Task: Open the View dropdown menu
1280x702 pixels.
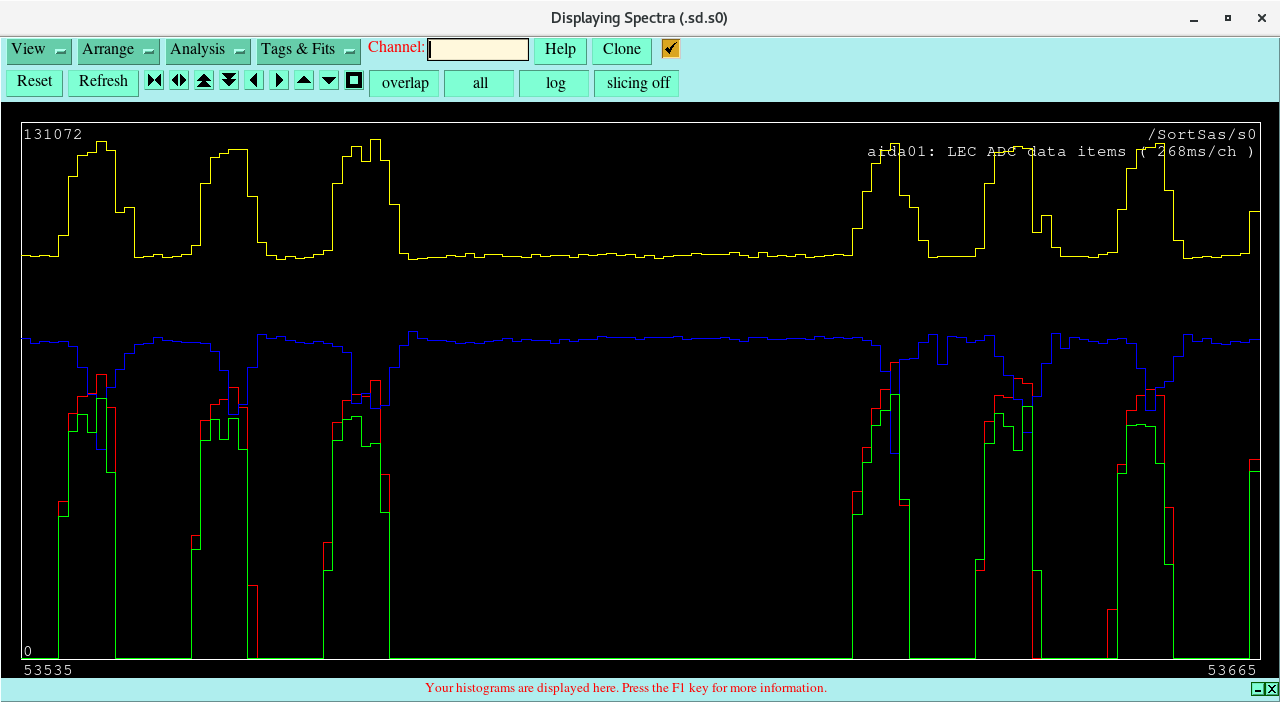Action: [x=39, y=50]
